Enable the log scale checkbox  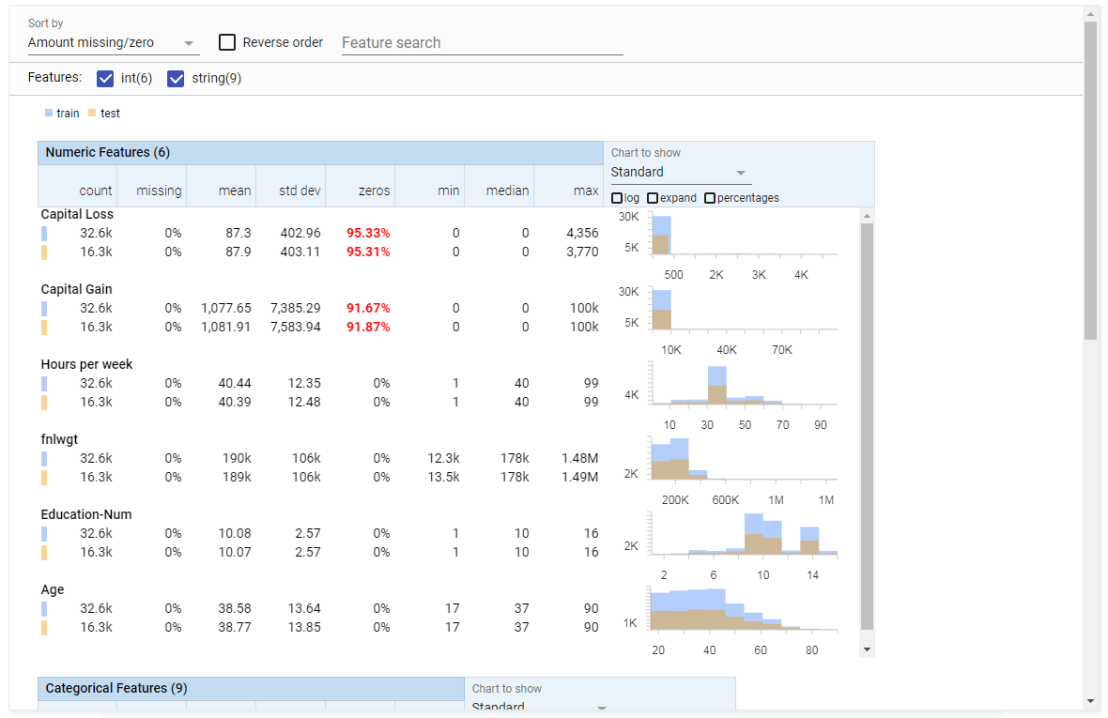(617, 198)
